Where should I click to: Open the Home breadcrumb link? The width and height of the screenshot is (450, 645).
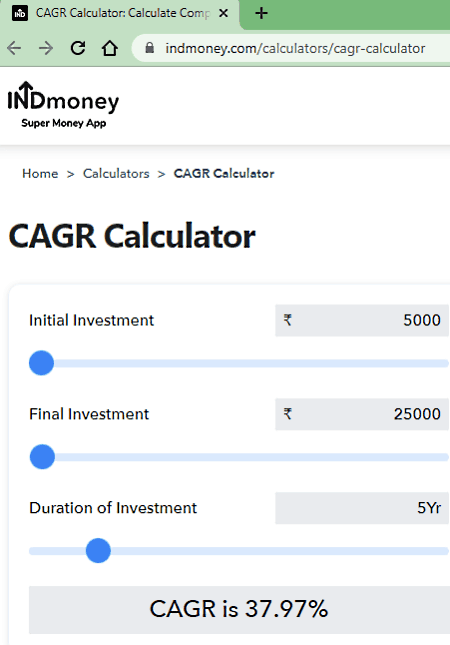point(40,174)
